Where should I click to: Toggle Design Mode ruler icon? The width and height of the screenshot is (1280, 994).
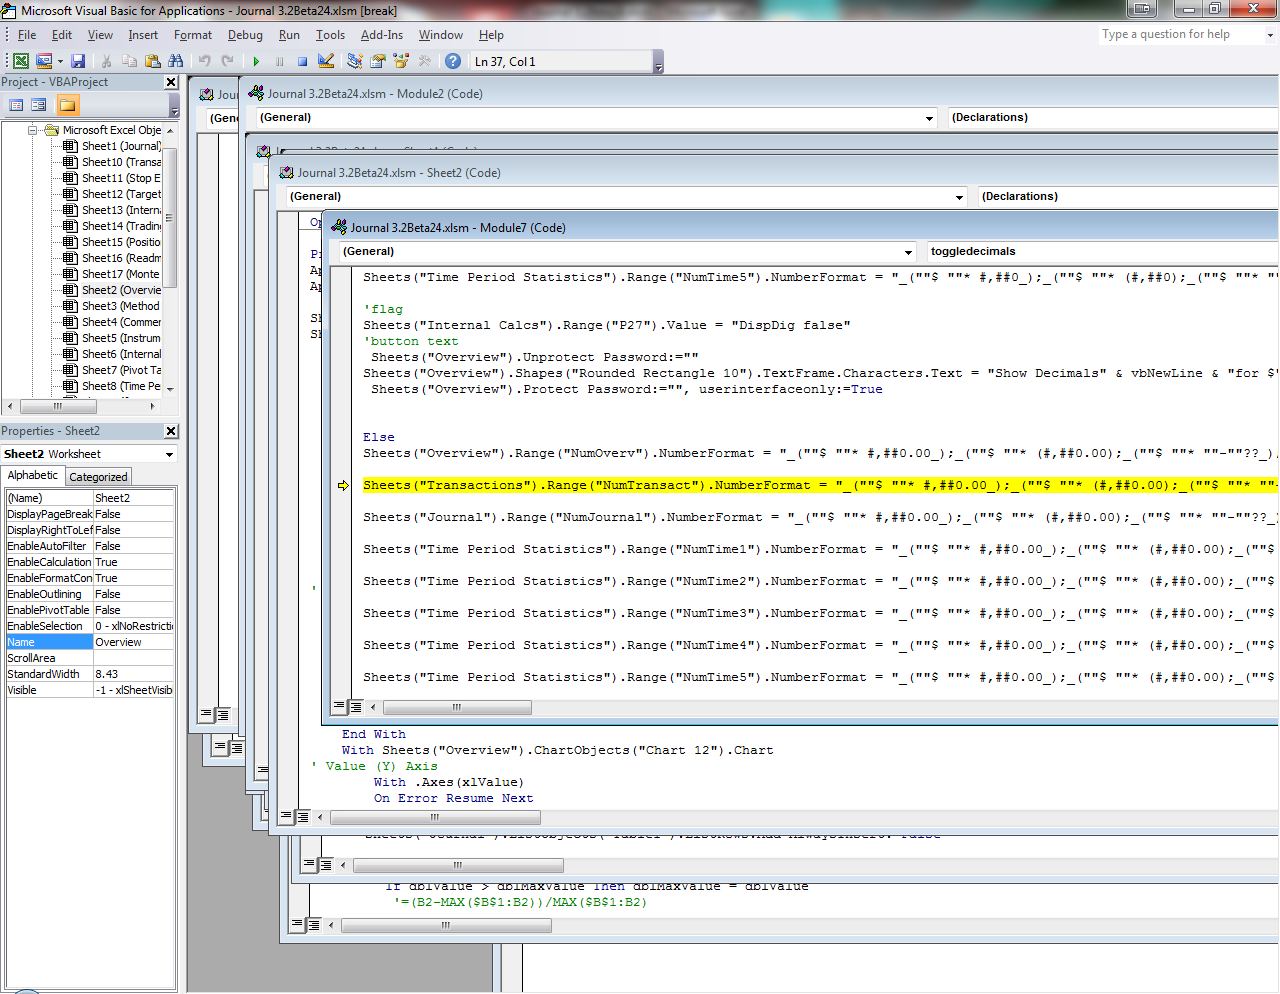coord(325,61)
